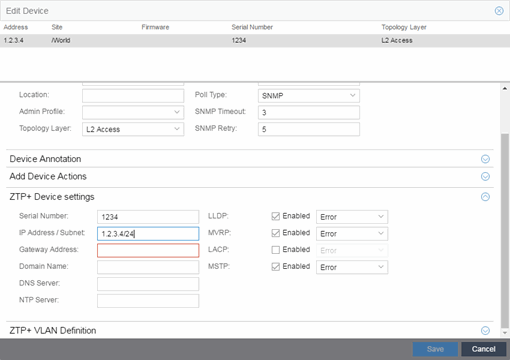The width and height of the screenshot is (510, 360).
Task: Focus the NTP Server field
Action: tap(148, 301)
